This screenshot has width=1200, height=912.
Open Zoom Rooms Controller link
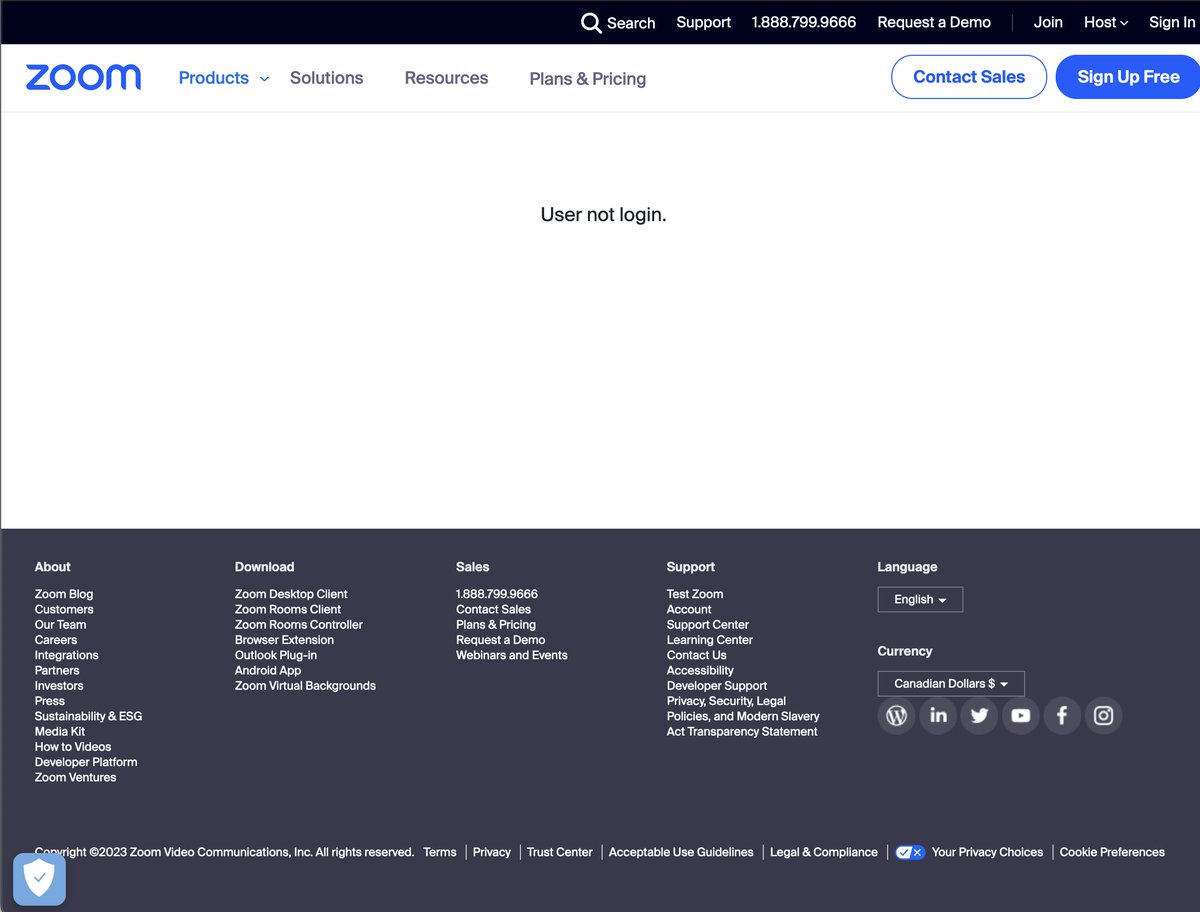(x=299, y=624)
